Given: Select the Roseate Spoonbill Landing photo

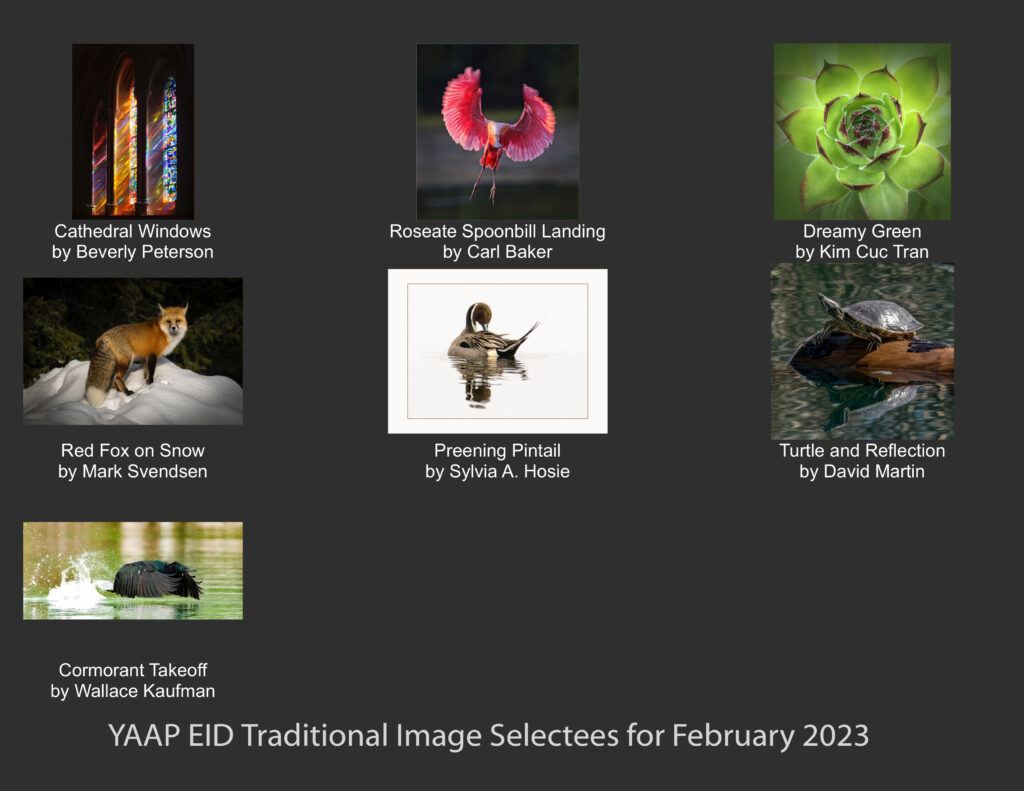Looking at the screenshot, I should click(x=498, y=131).
